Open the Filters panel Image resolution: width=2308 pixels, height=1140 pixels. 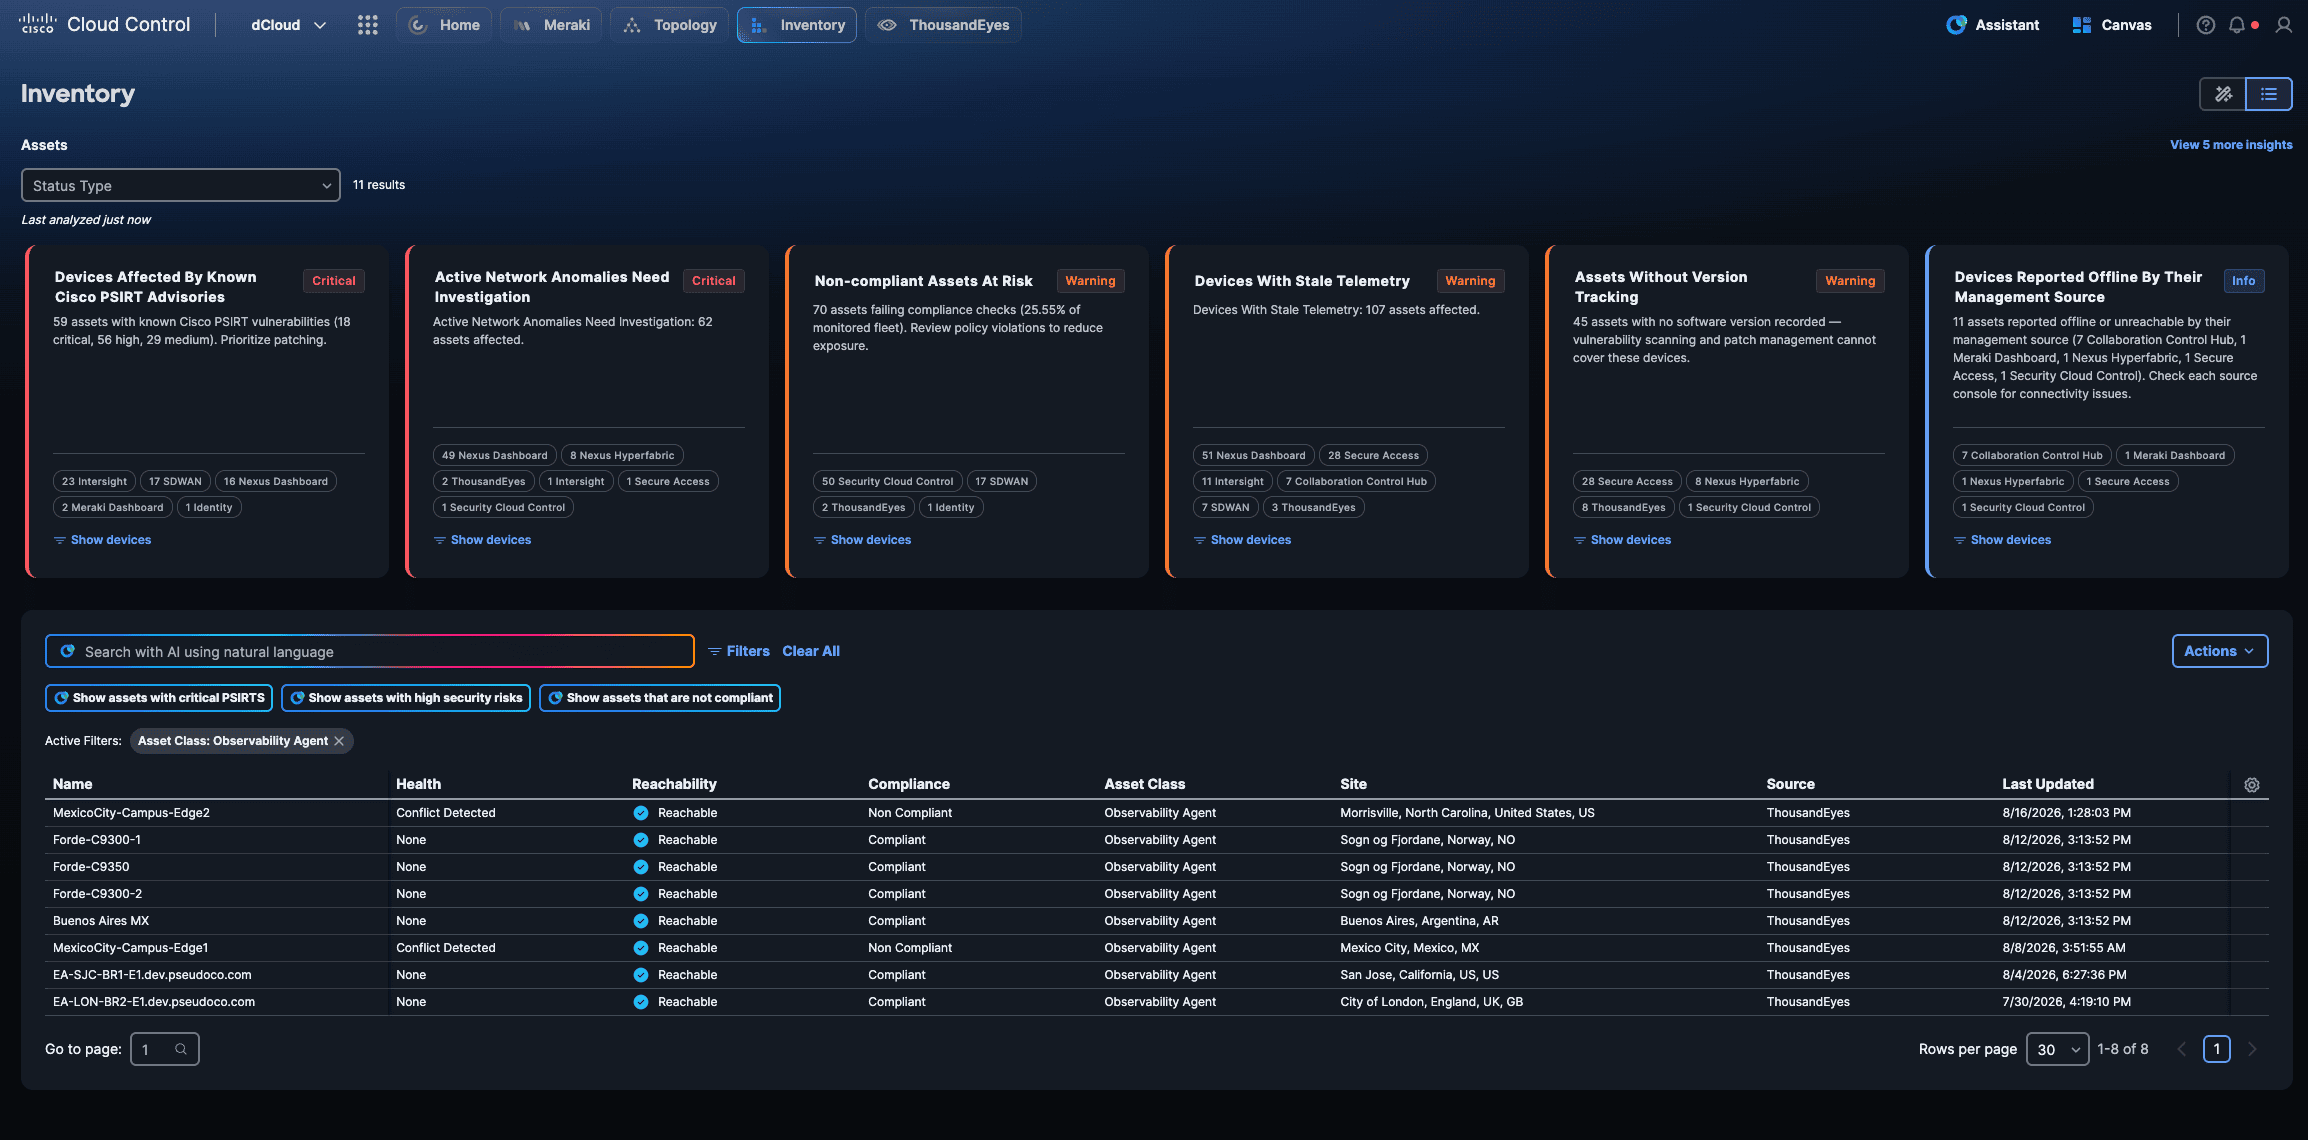point(739,651)
